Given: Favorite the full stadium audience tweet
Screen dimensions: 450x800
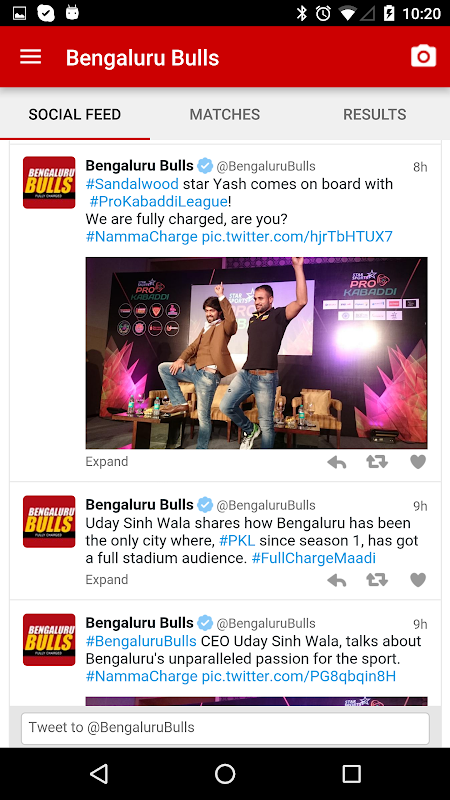Looking at the screenshot, I should coord(418,580).
